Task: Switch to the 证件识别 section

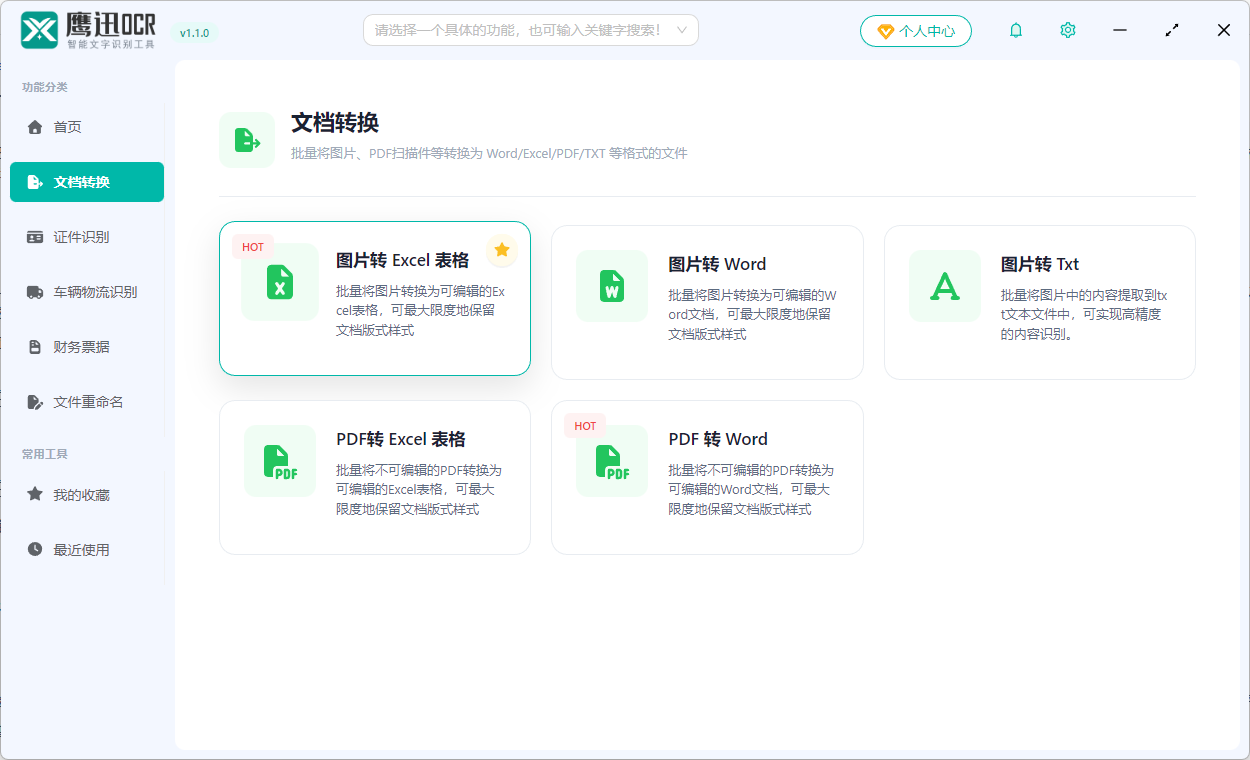Action: [87, 237]
